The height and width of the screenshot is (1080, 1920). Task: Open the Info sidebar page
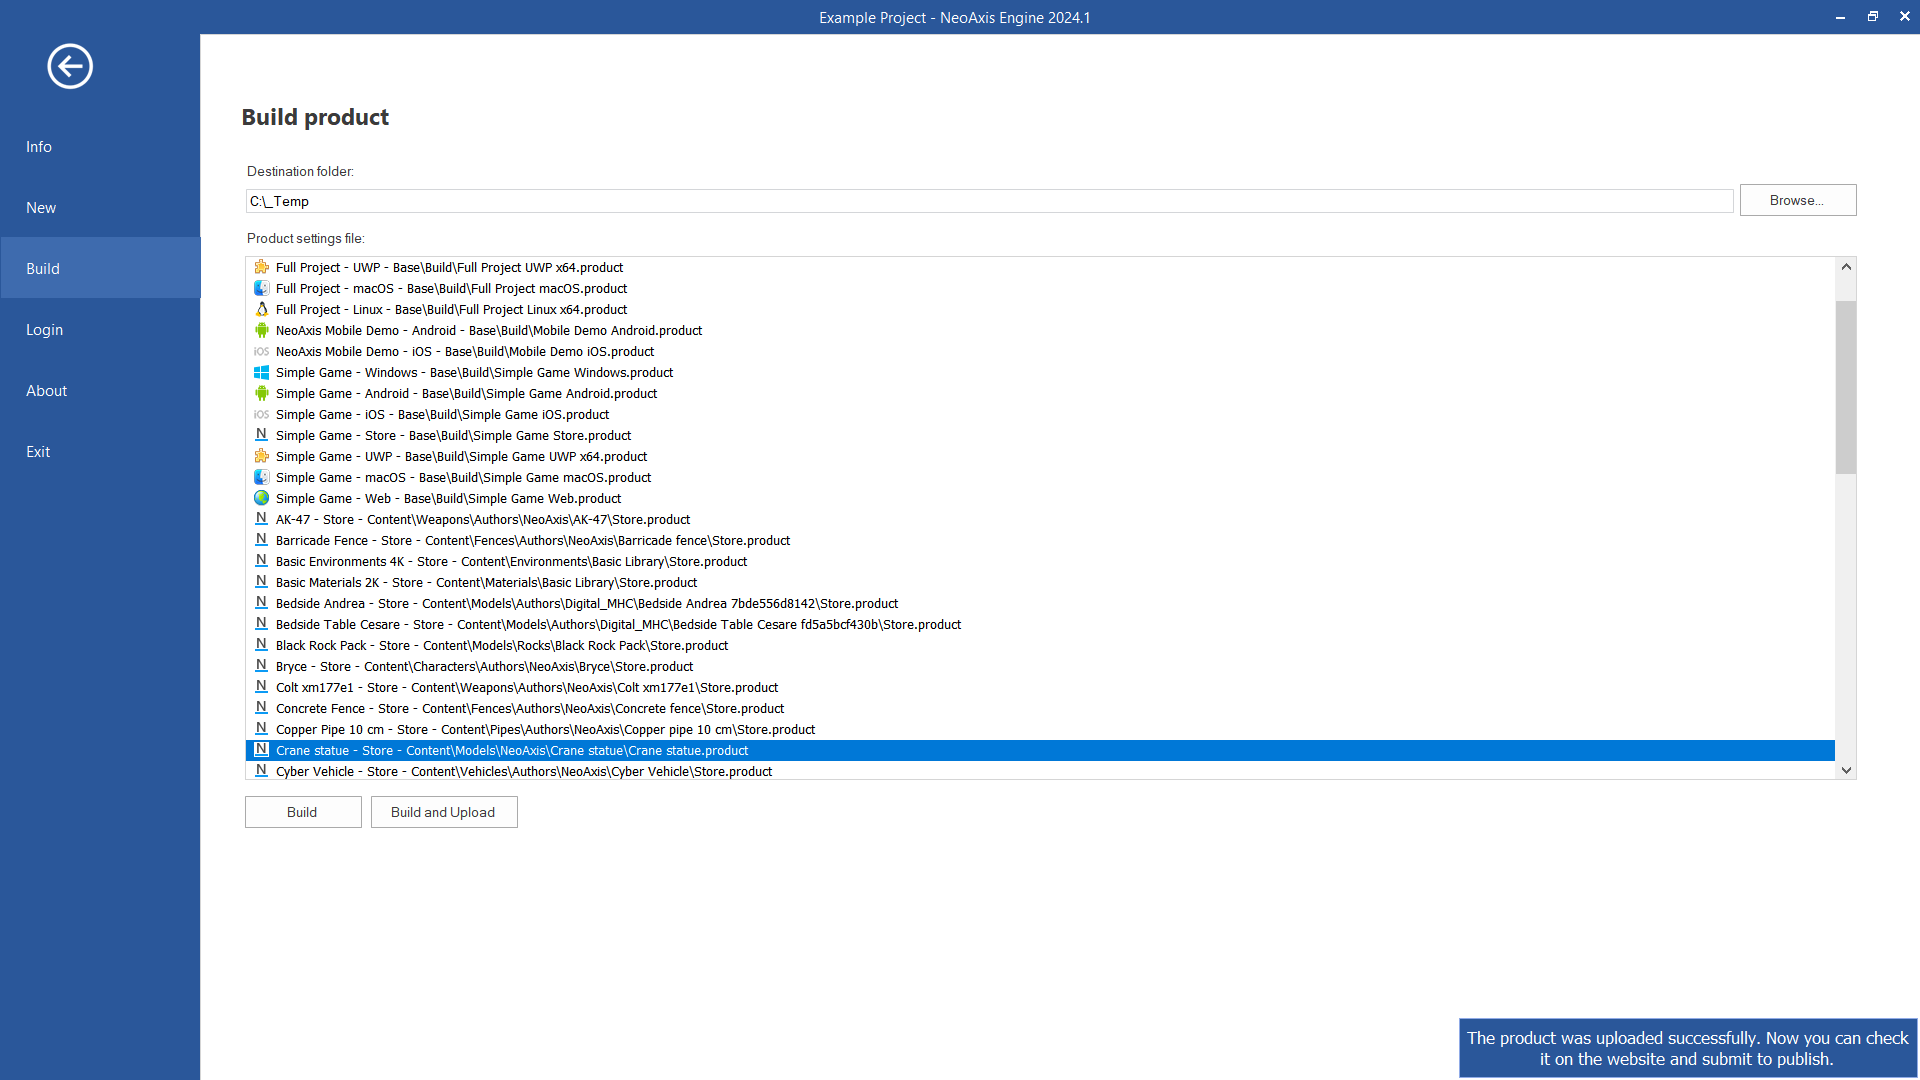click(39, 147)
